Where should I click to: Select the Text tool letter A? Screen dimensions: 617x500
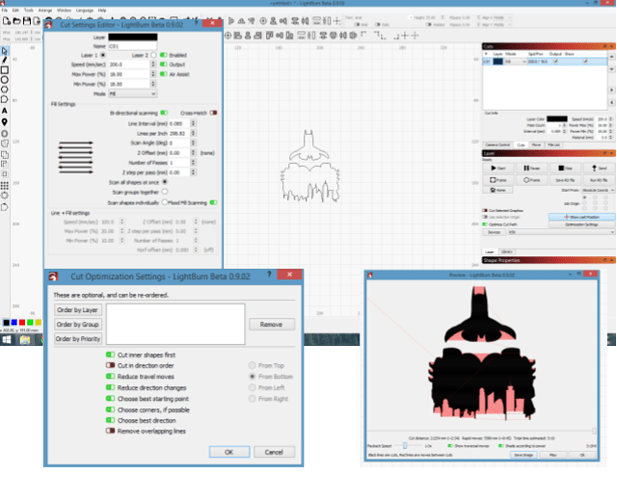4,111
